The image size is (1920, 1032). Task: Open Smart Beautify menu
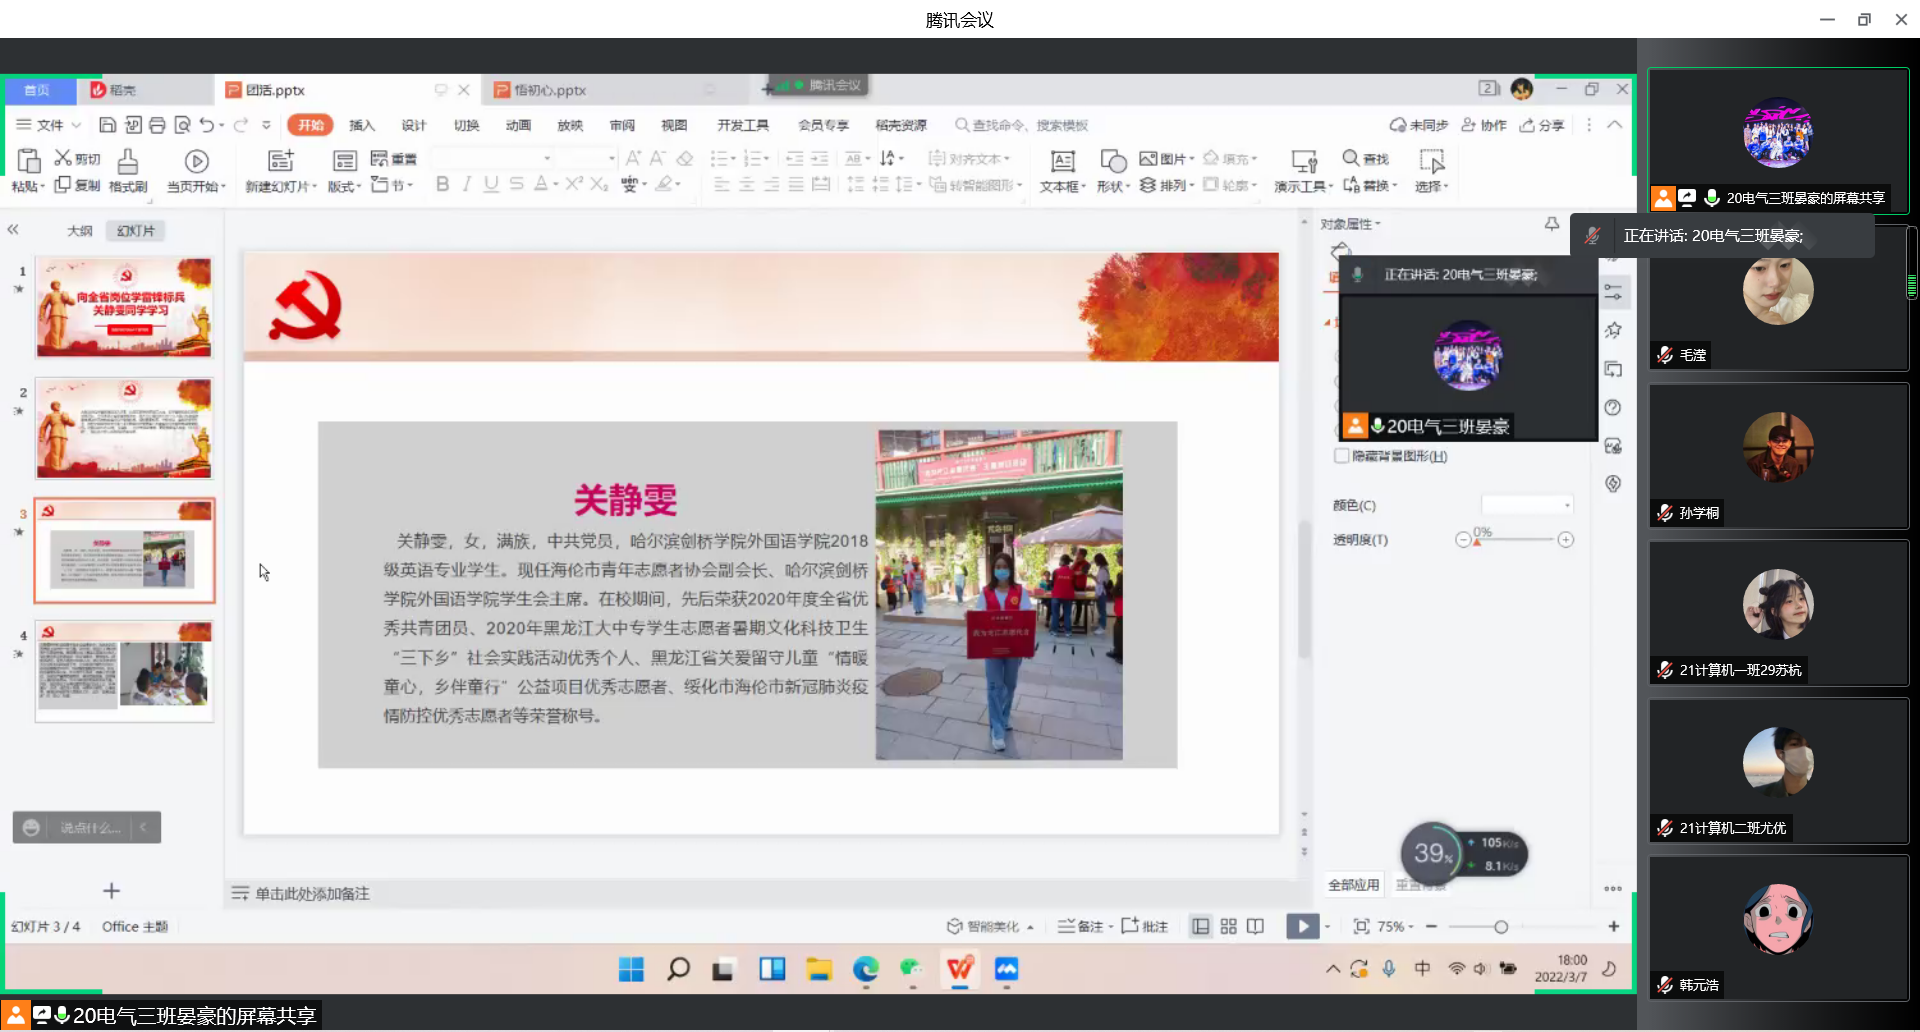989,926
